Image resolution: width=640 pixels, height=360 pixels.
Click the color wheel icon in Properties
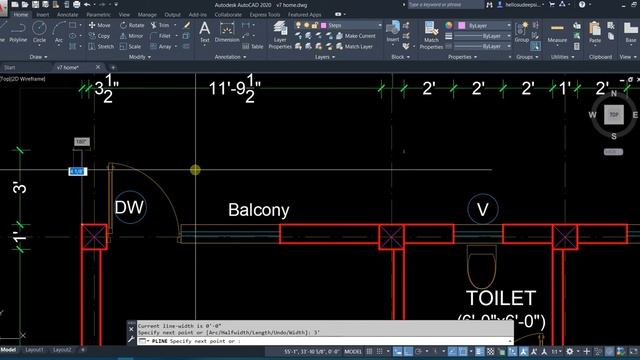tap(449, 25)
